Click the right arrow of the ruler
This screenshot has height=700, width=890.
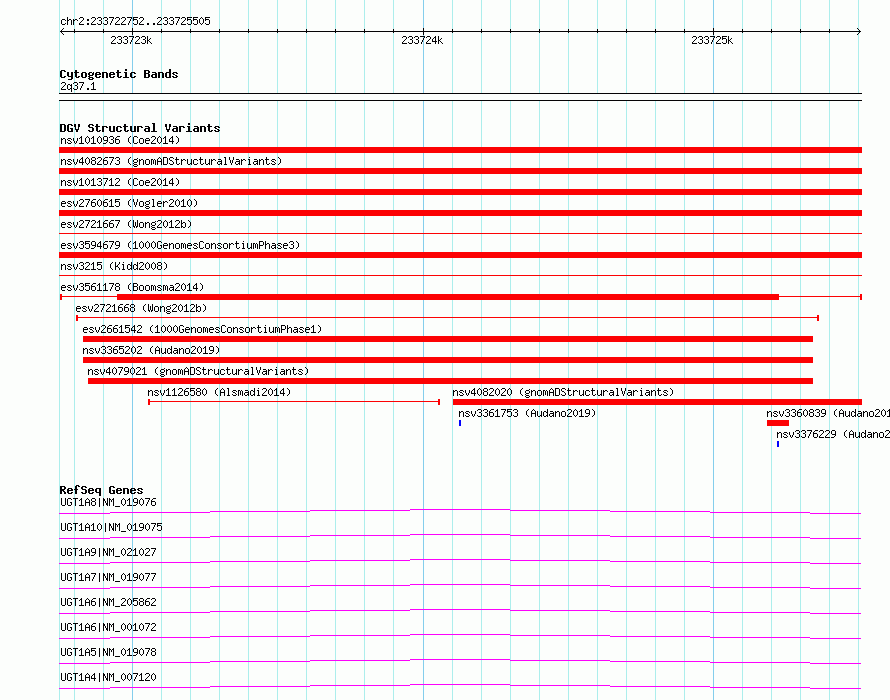coord(859,31)
